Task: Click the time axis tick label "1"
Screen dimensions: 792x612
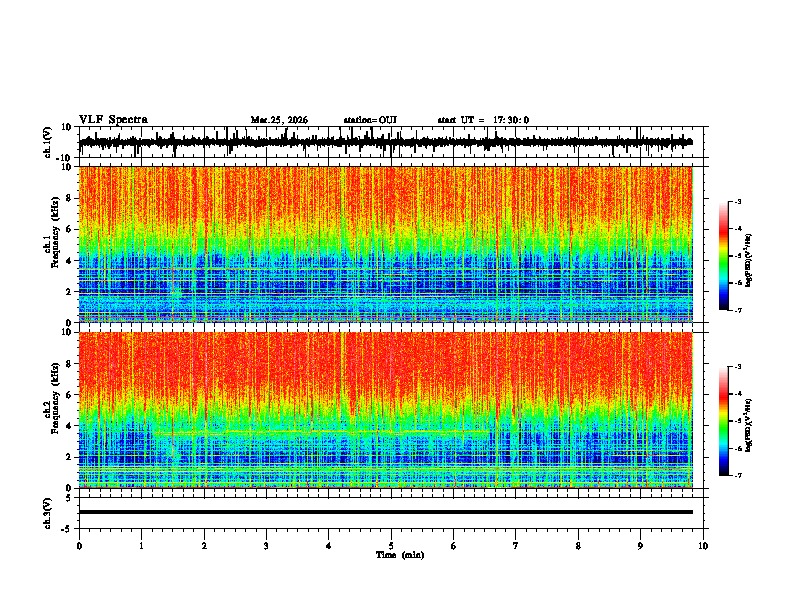Action: tap(141, 546)
